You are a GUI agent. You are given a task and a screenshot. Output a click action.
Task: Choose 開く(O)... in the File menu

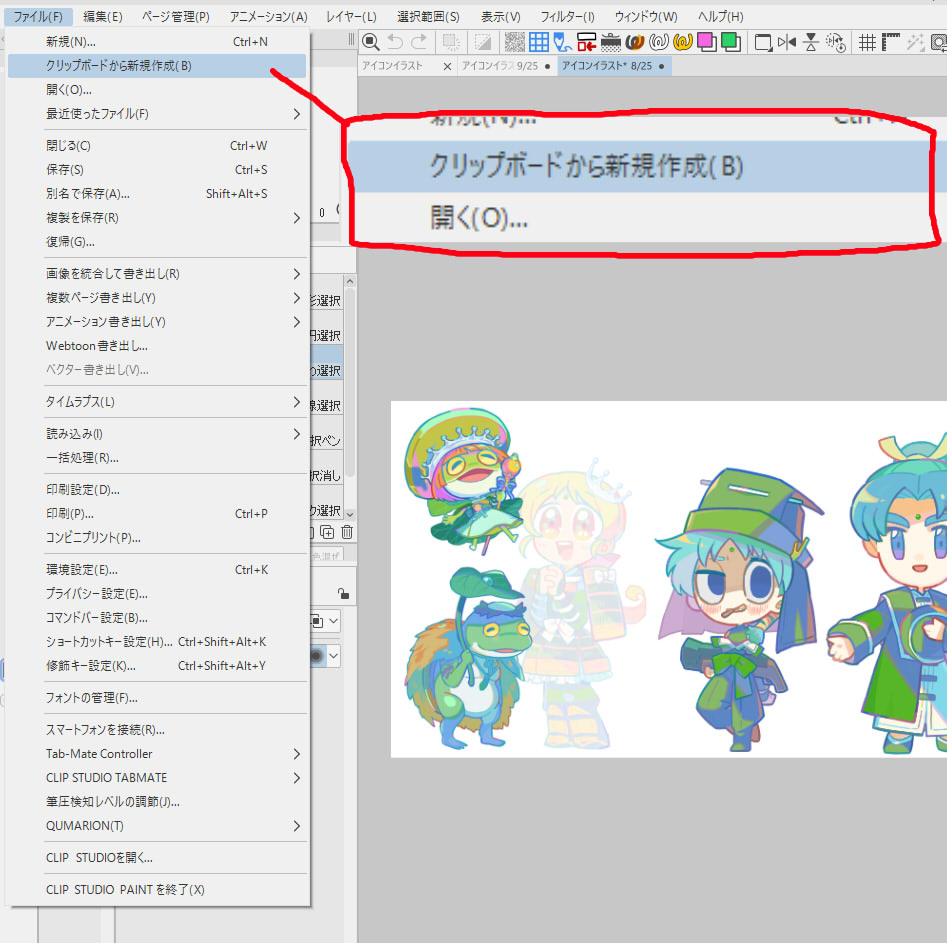[157, 90]
